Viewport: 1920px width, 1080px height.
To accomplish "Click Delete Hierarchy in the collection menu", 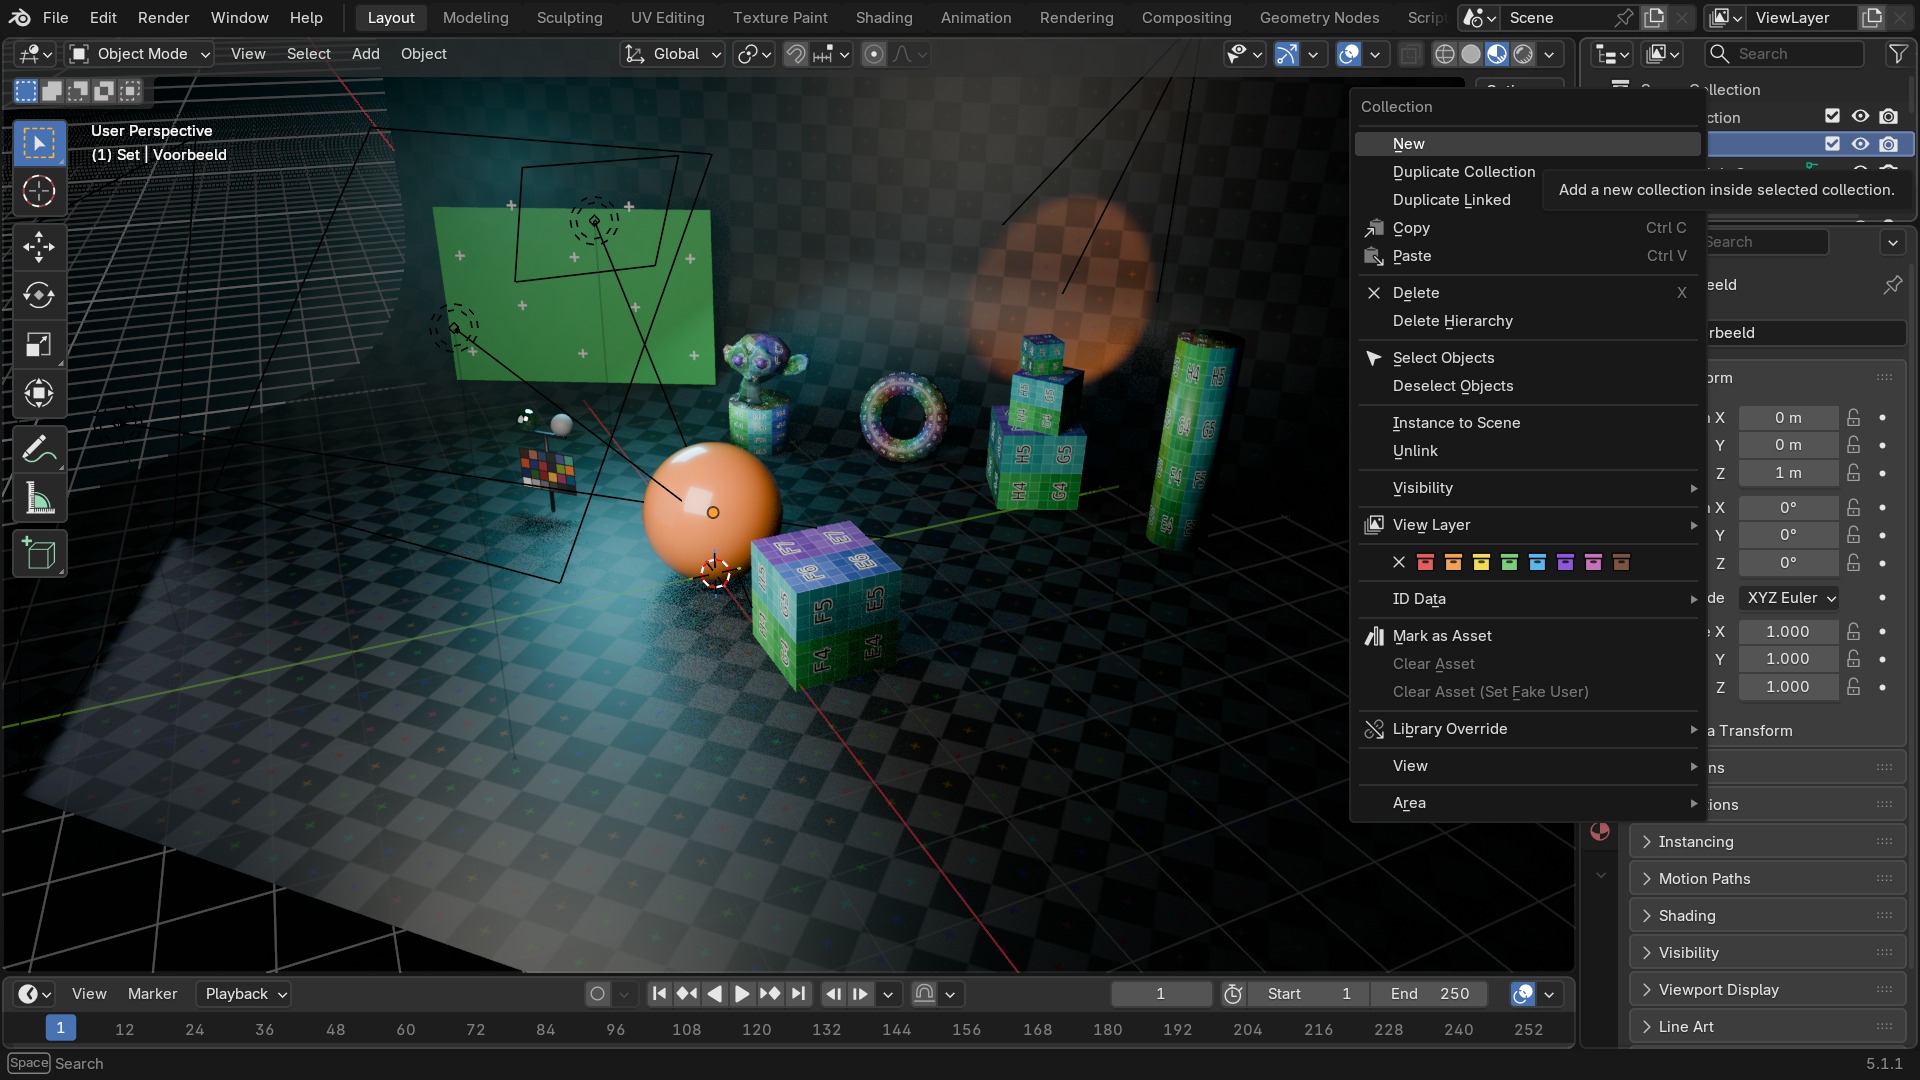I will point(1452,321).
